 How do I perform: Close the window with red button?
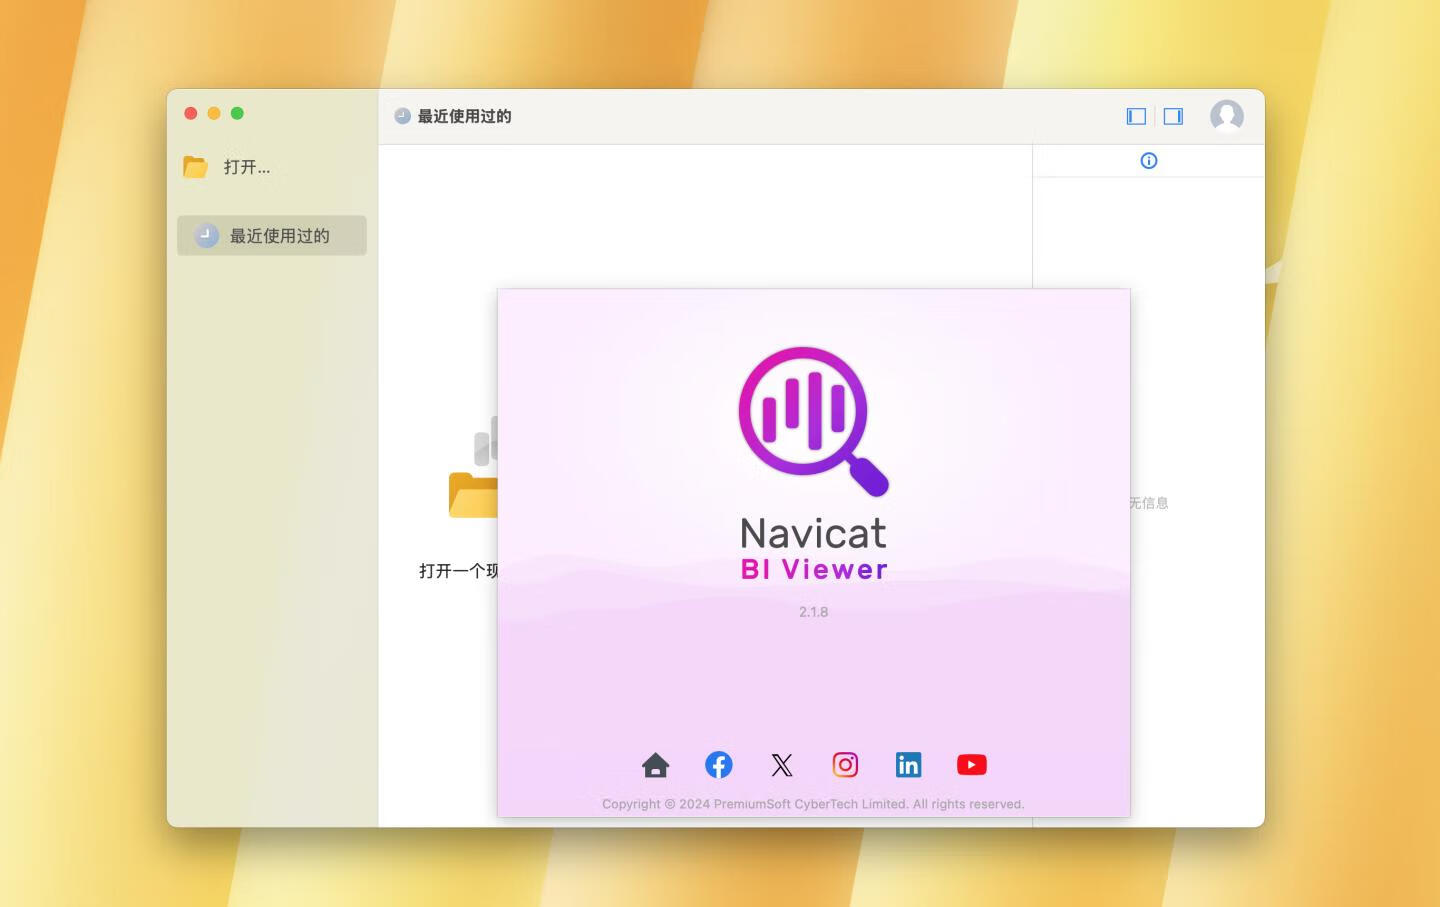pos(191,113)
